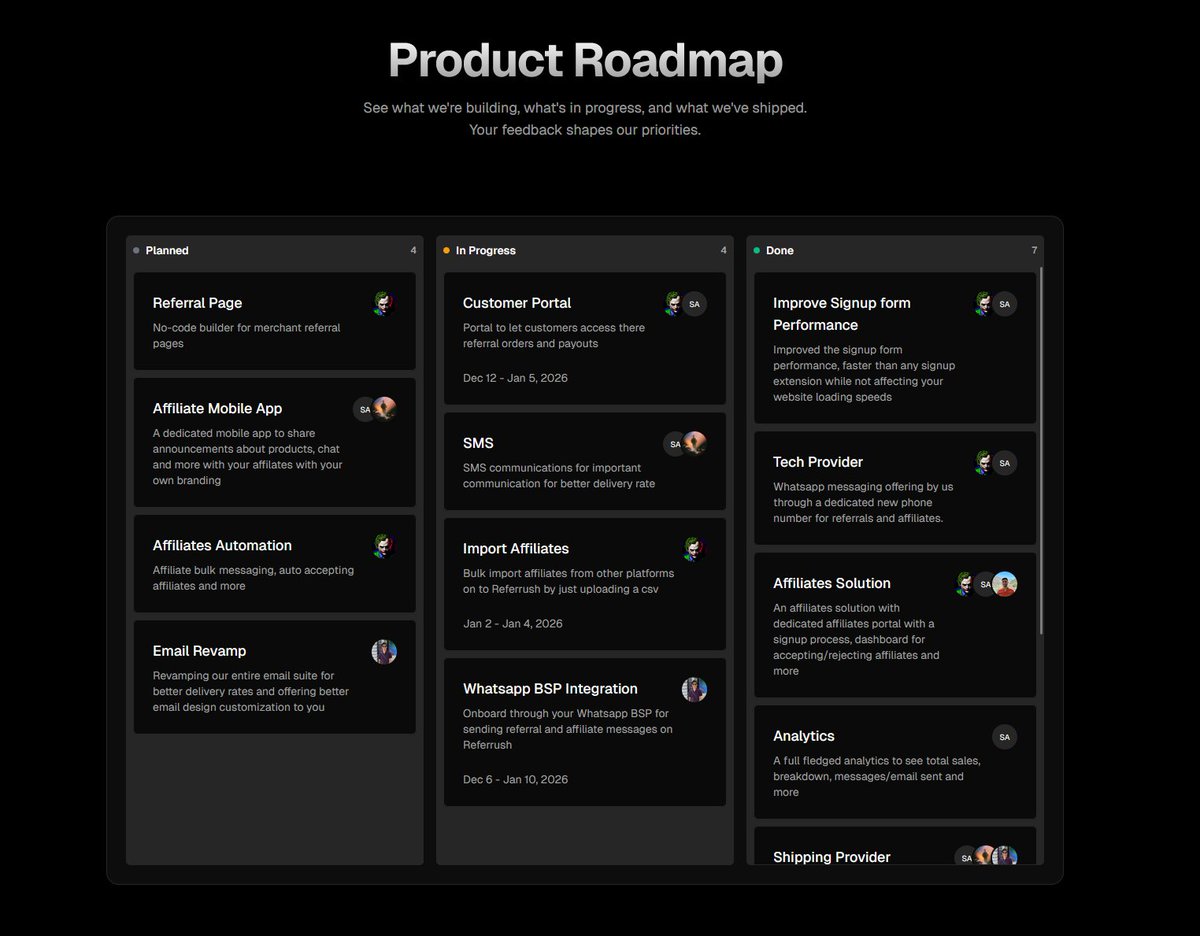This screenshot has height=936, width=1200.
Task: Click the joker avatar on Affiliates Automation card
Action: click(384, 546)
